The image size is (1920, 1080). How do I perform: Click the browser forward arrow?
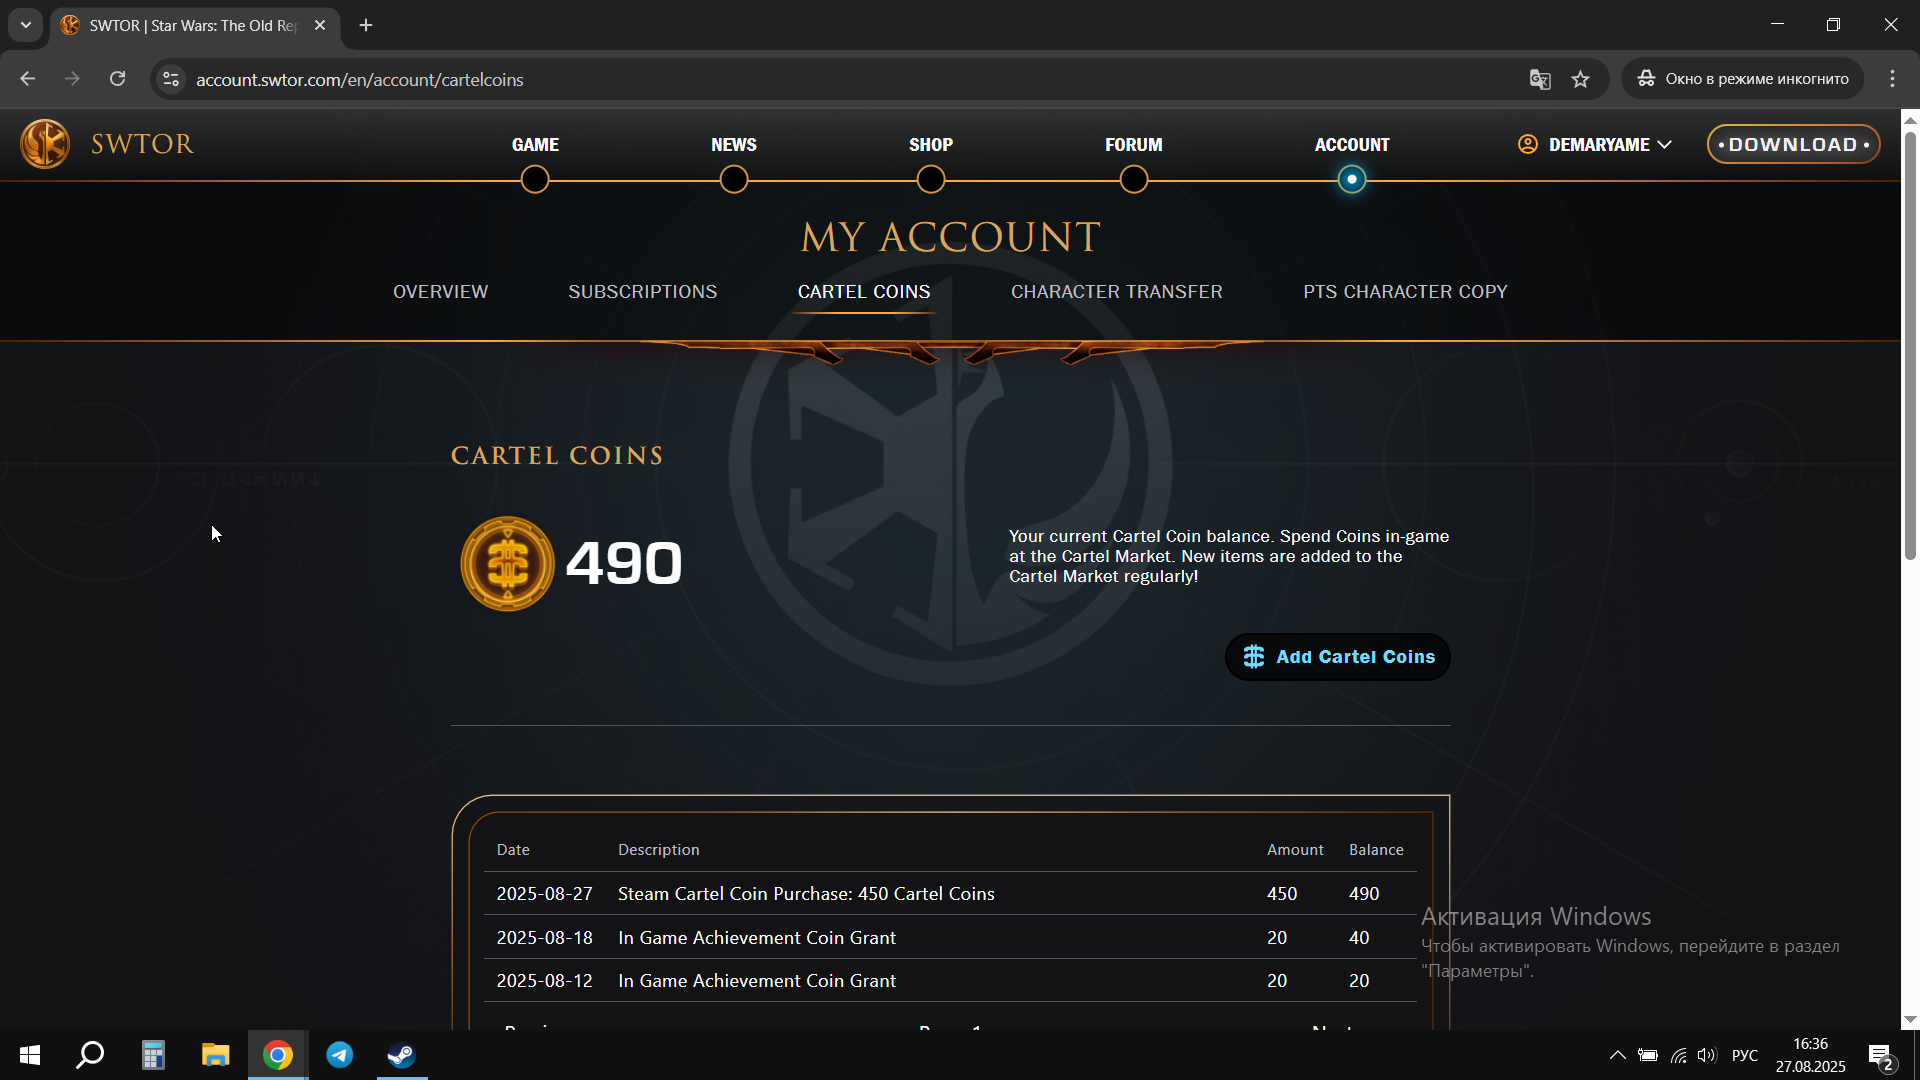[72, 79]
